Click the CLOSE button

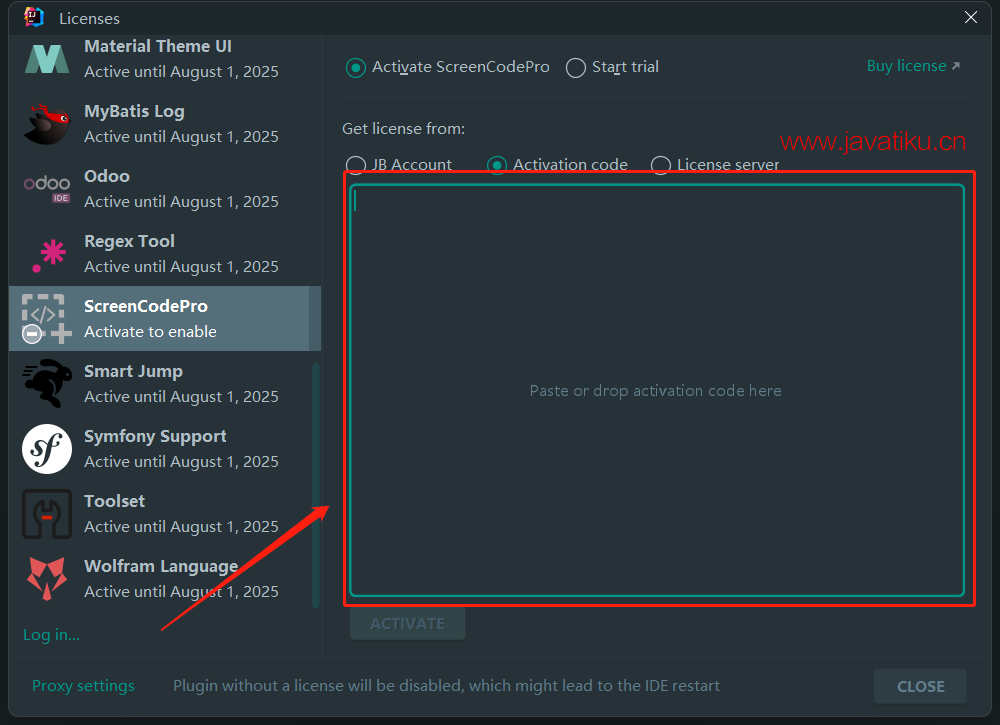[920, 686]
